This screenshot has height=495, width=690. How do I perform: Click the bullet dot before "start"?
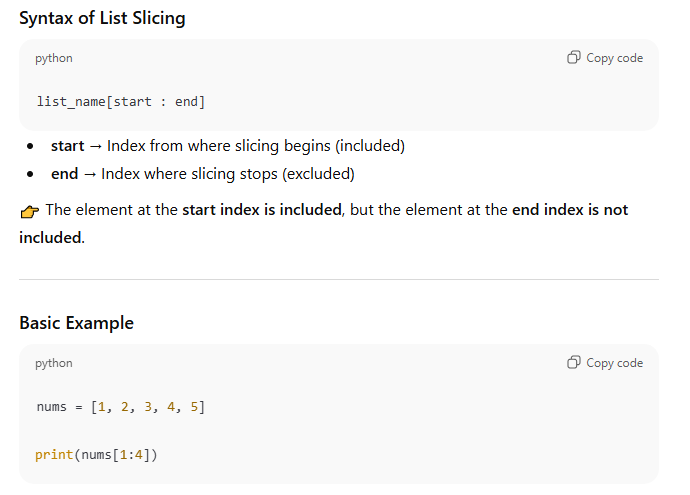click(33, 146)
